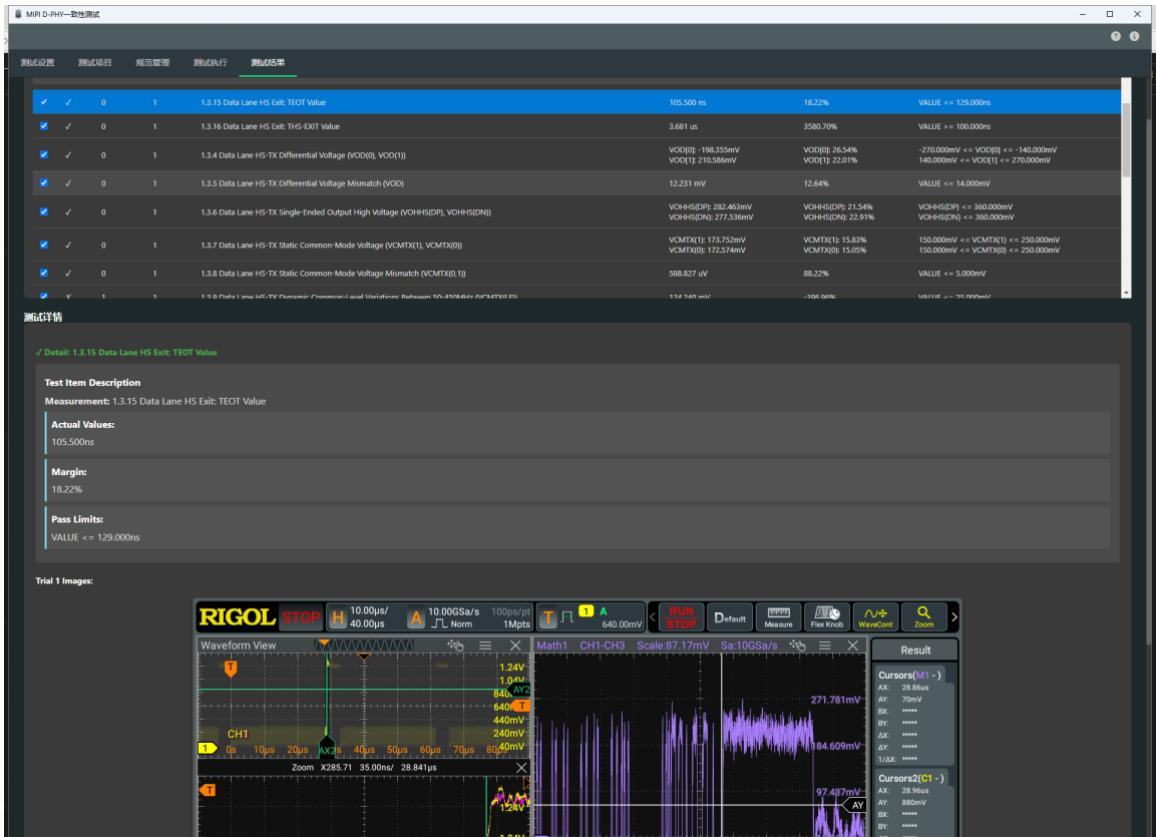Go to the 规范管理 tab
1156x837 pixels.
click(153, 63)
